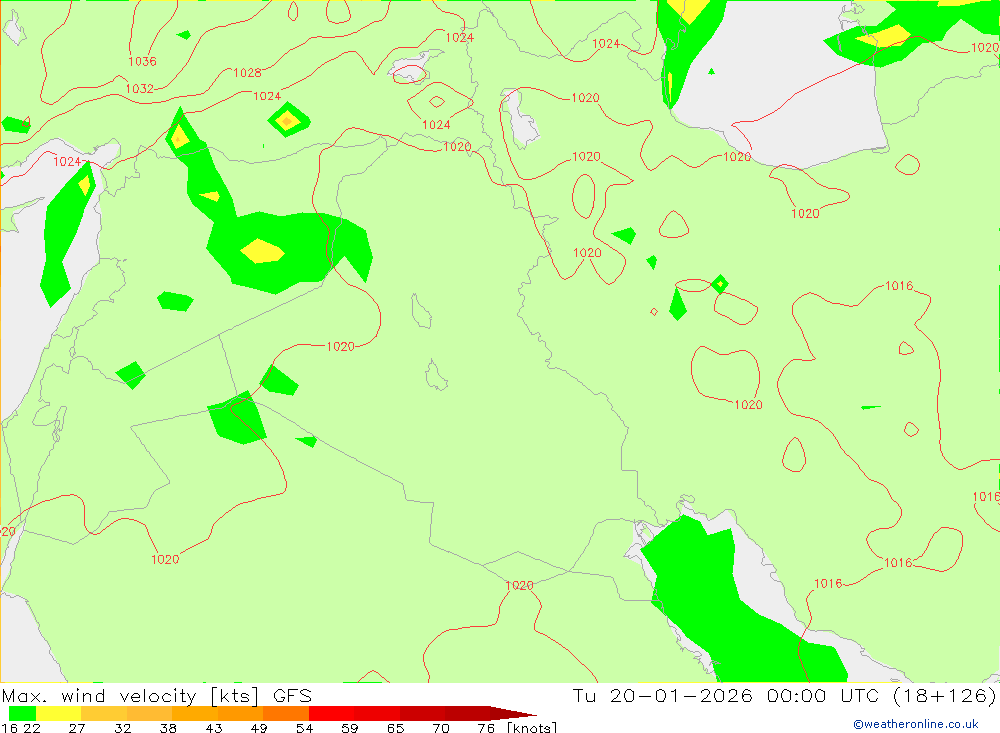Image resolution: width=1000 pixels, height=733 pixels.
Task: Click the legend swatch between 43 and 49
Action: [x=240, y=713]
